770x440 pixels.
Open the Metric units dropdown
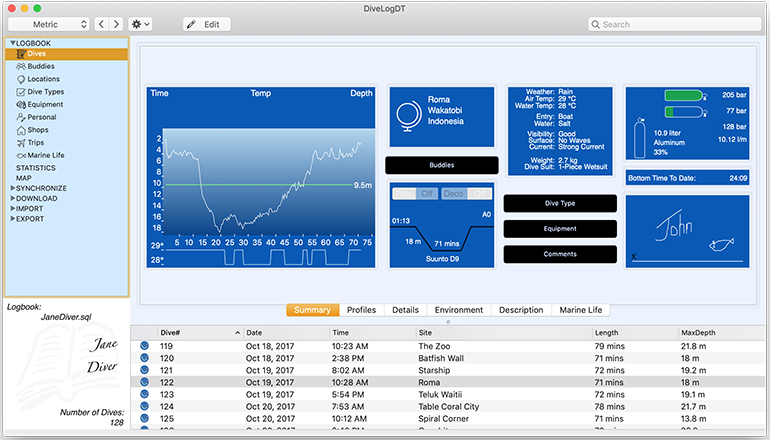point(48,23)
